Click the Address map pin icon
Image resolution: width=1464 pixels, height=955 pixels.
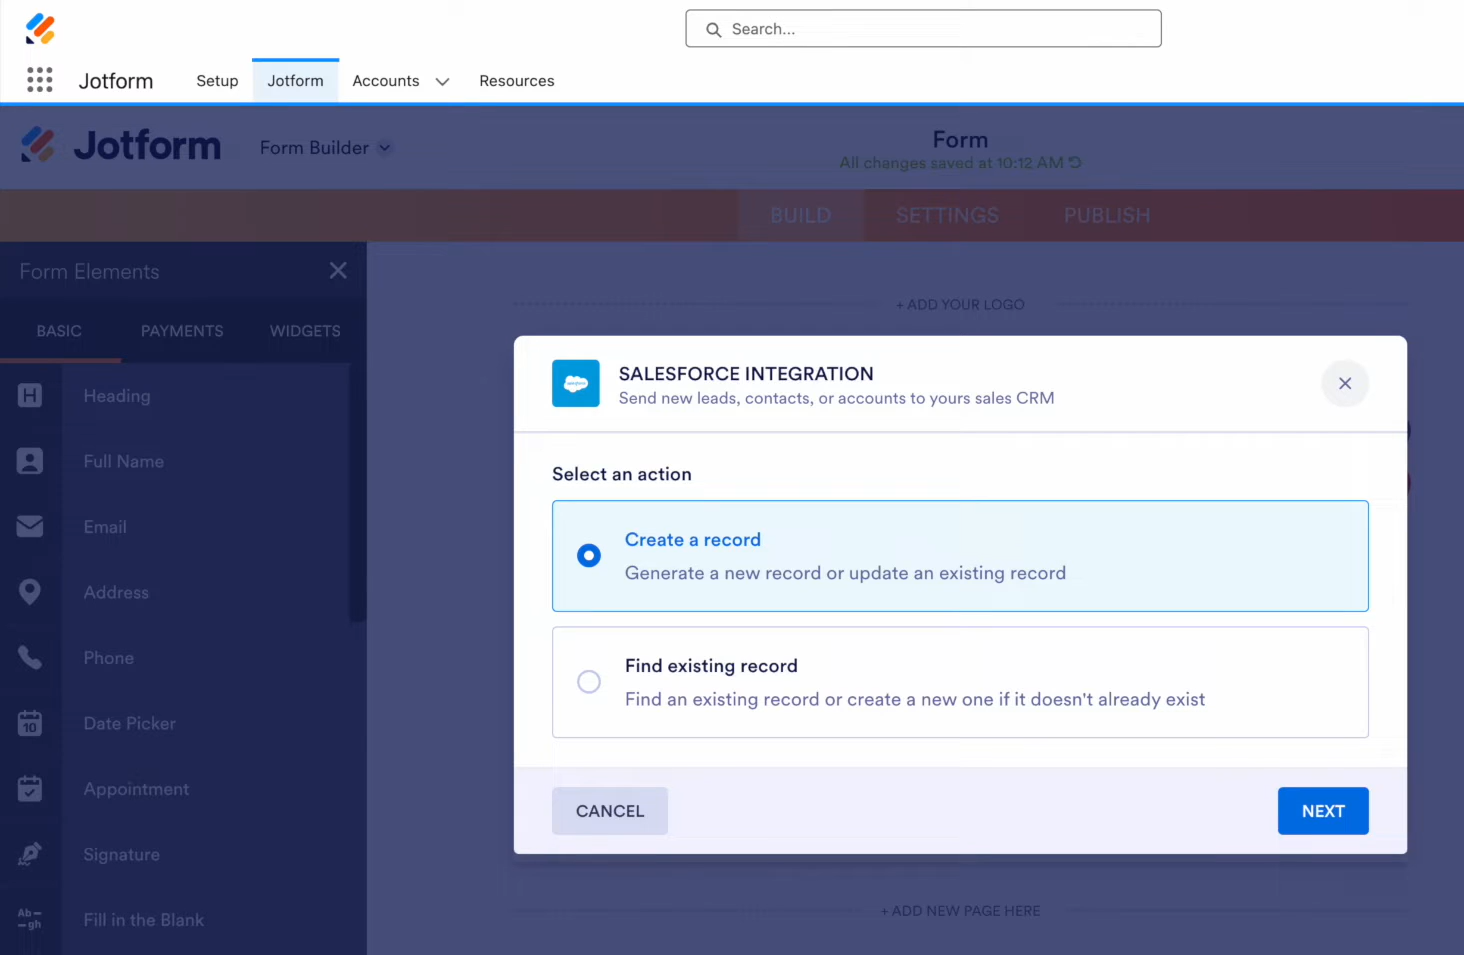tap(30, 592)
